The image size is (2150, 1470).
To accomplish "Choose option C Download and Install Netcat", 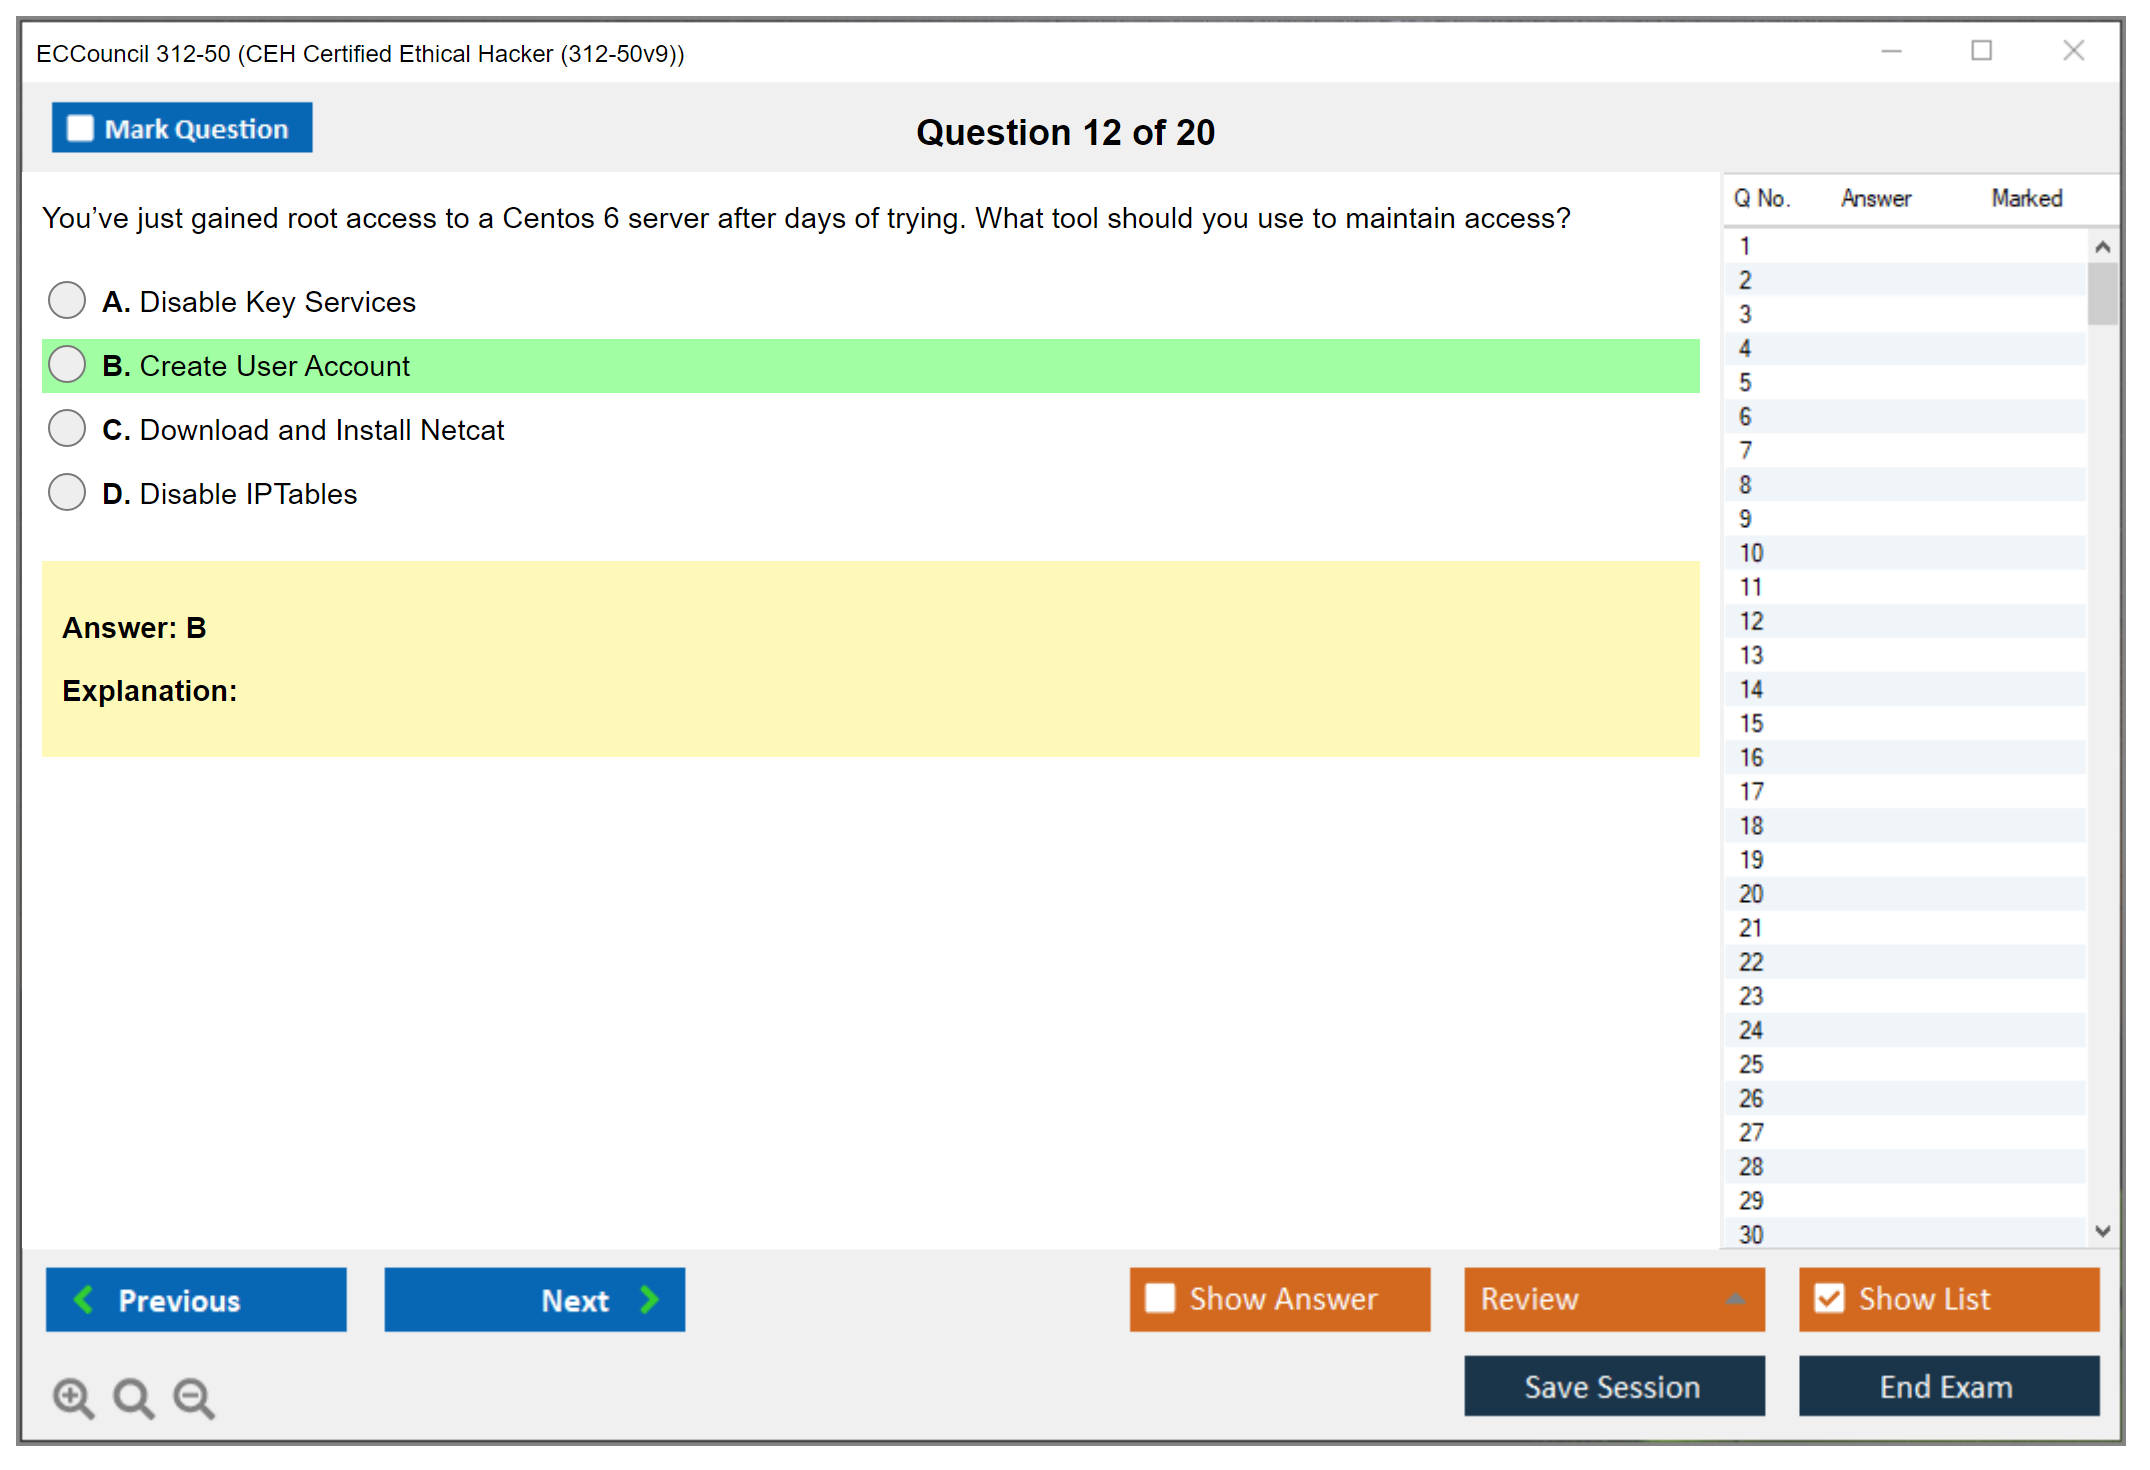I will pos(67,428).
